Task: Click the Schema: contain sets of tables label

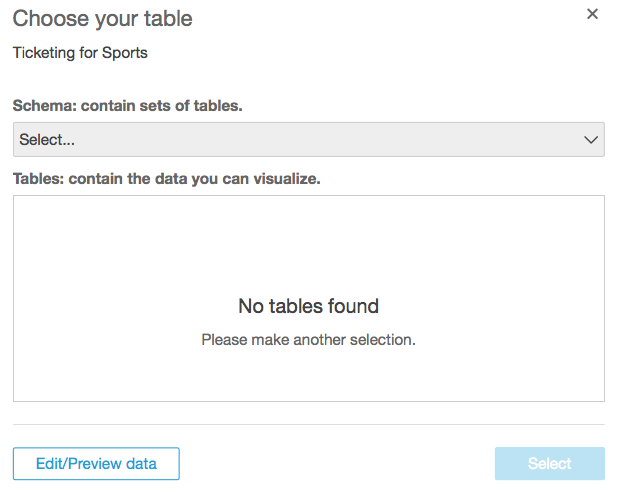Action: tap(128, 105)
